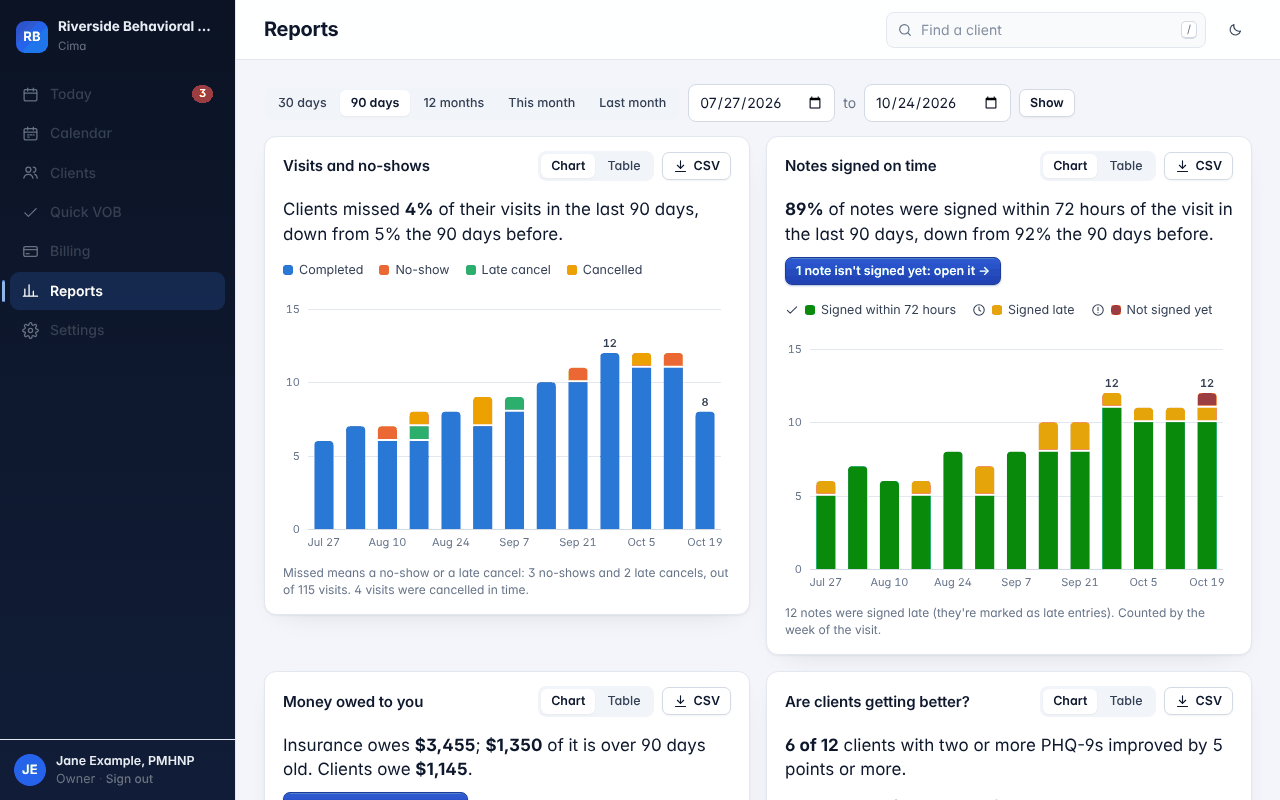Click the Show button for the date range
Image resolution: width=1280 pixels, height=800 pixels.
[x=1047, y=103]
